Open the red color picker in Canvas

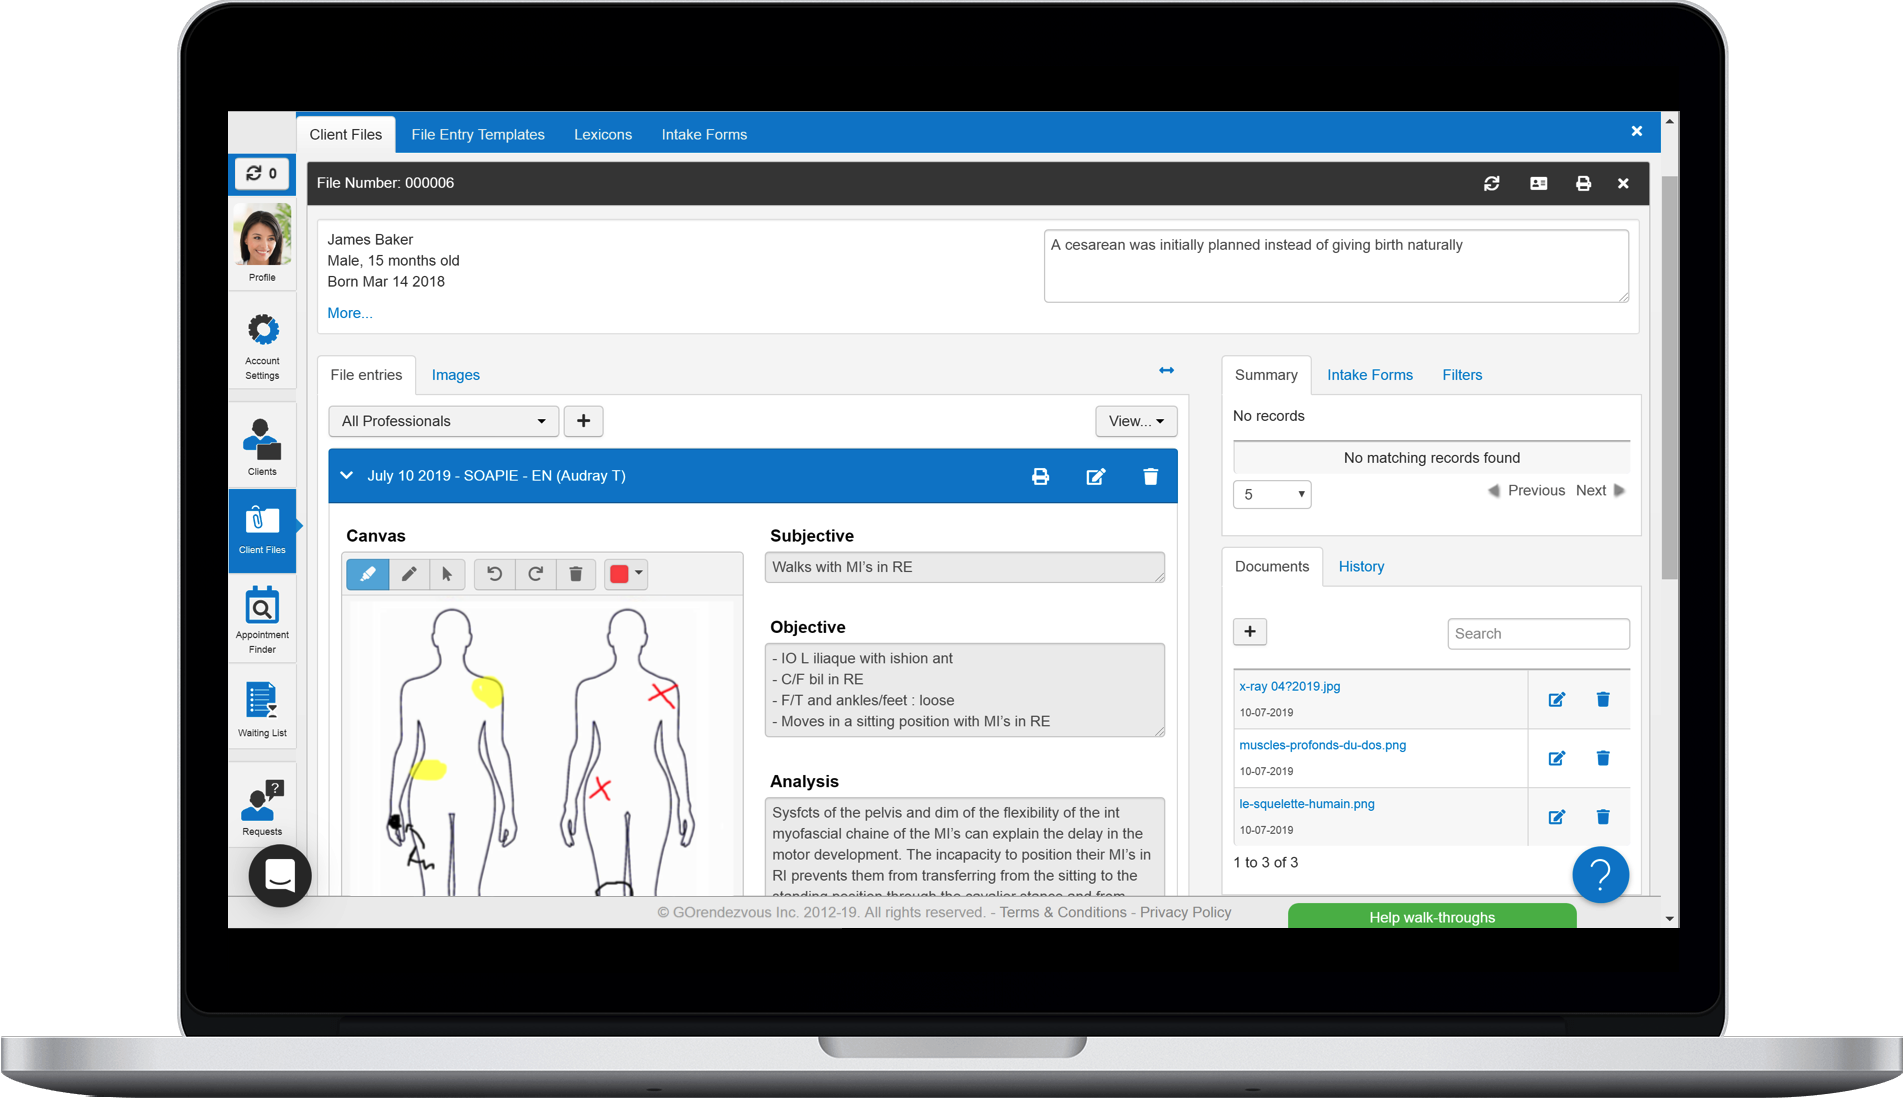626,574
